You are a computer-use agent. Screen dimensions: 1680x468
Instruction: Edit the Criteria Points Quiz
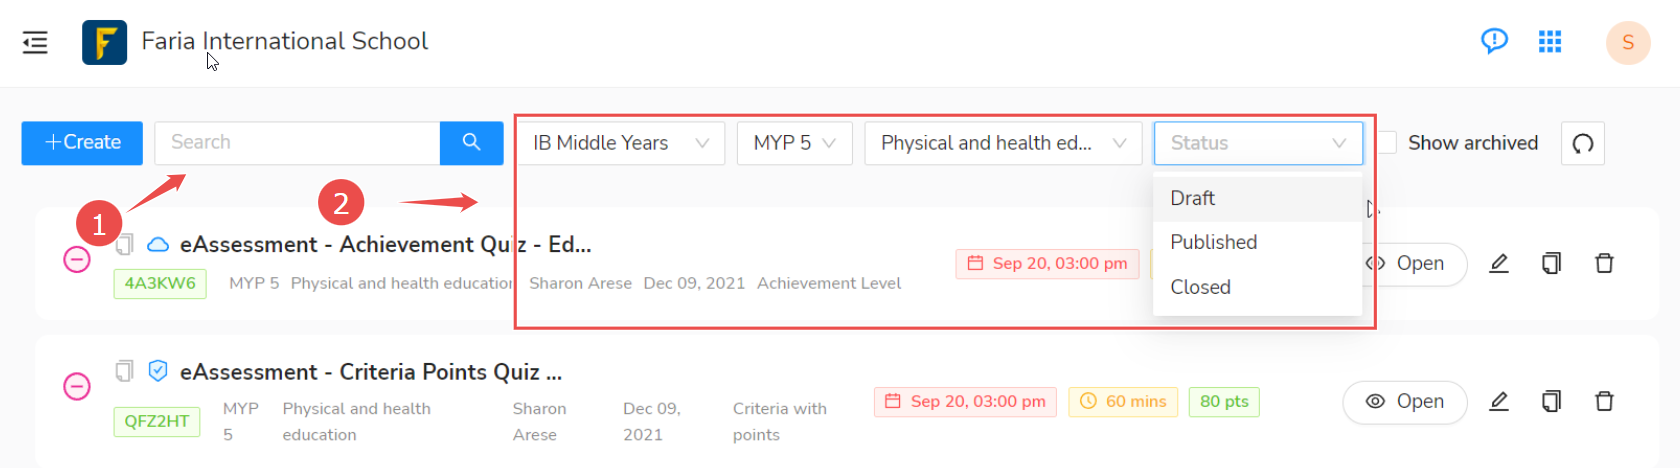click(1498, 402)
